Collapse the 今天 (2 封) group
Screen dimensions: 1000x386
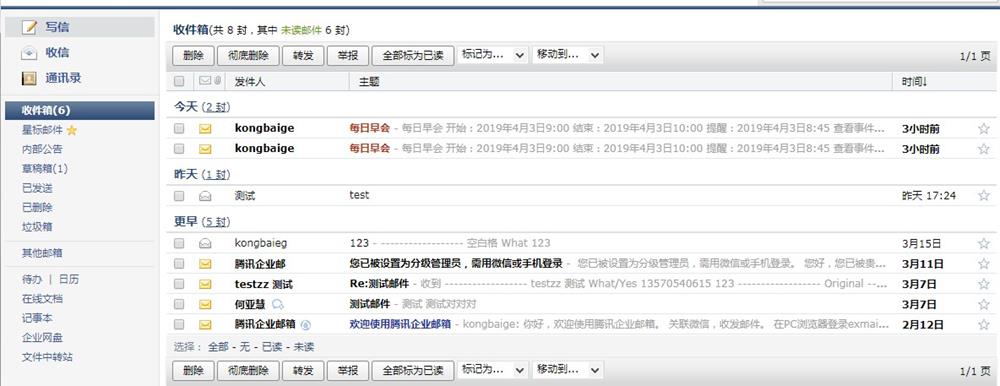[202, 107]
